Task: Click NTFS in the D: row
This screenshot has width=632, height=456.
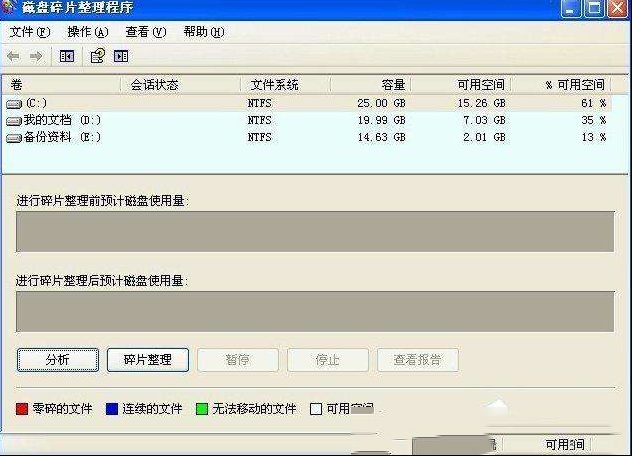Action: click(x=260, y=121)
